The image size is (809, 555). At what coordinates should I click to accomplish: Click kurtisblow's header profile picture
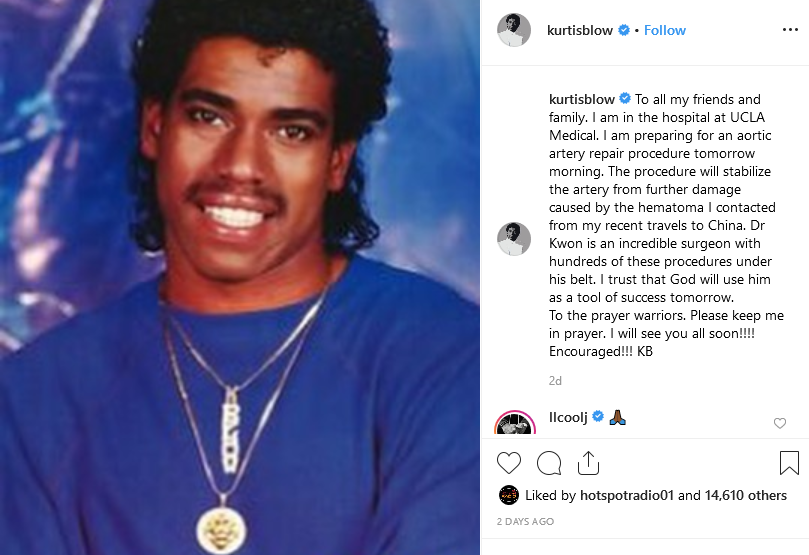click(514, 30)
